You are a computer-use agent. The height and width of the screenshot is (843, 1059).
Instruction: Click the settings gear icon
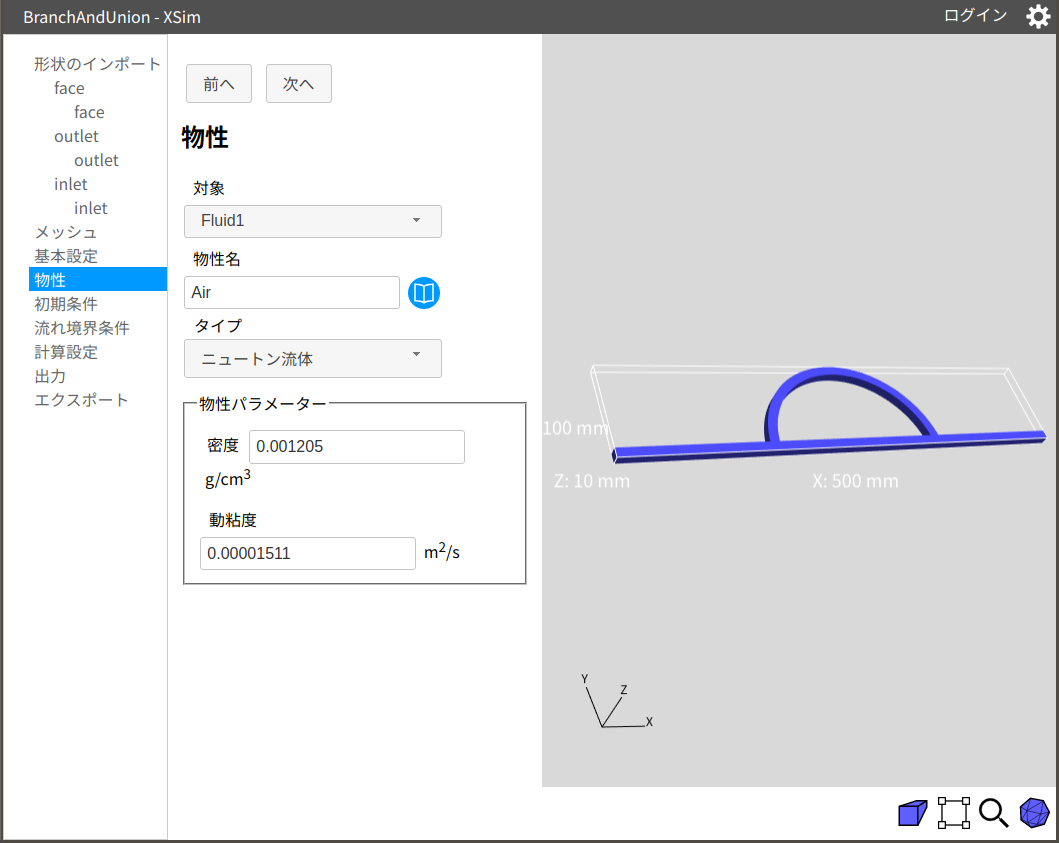(x=1038, y=17)
